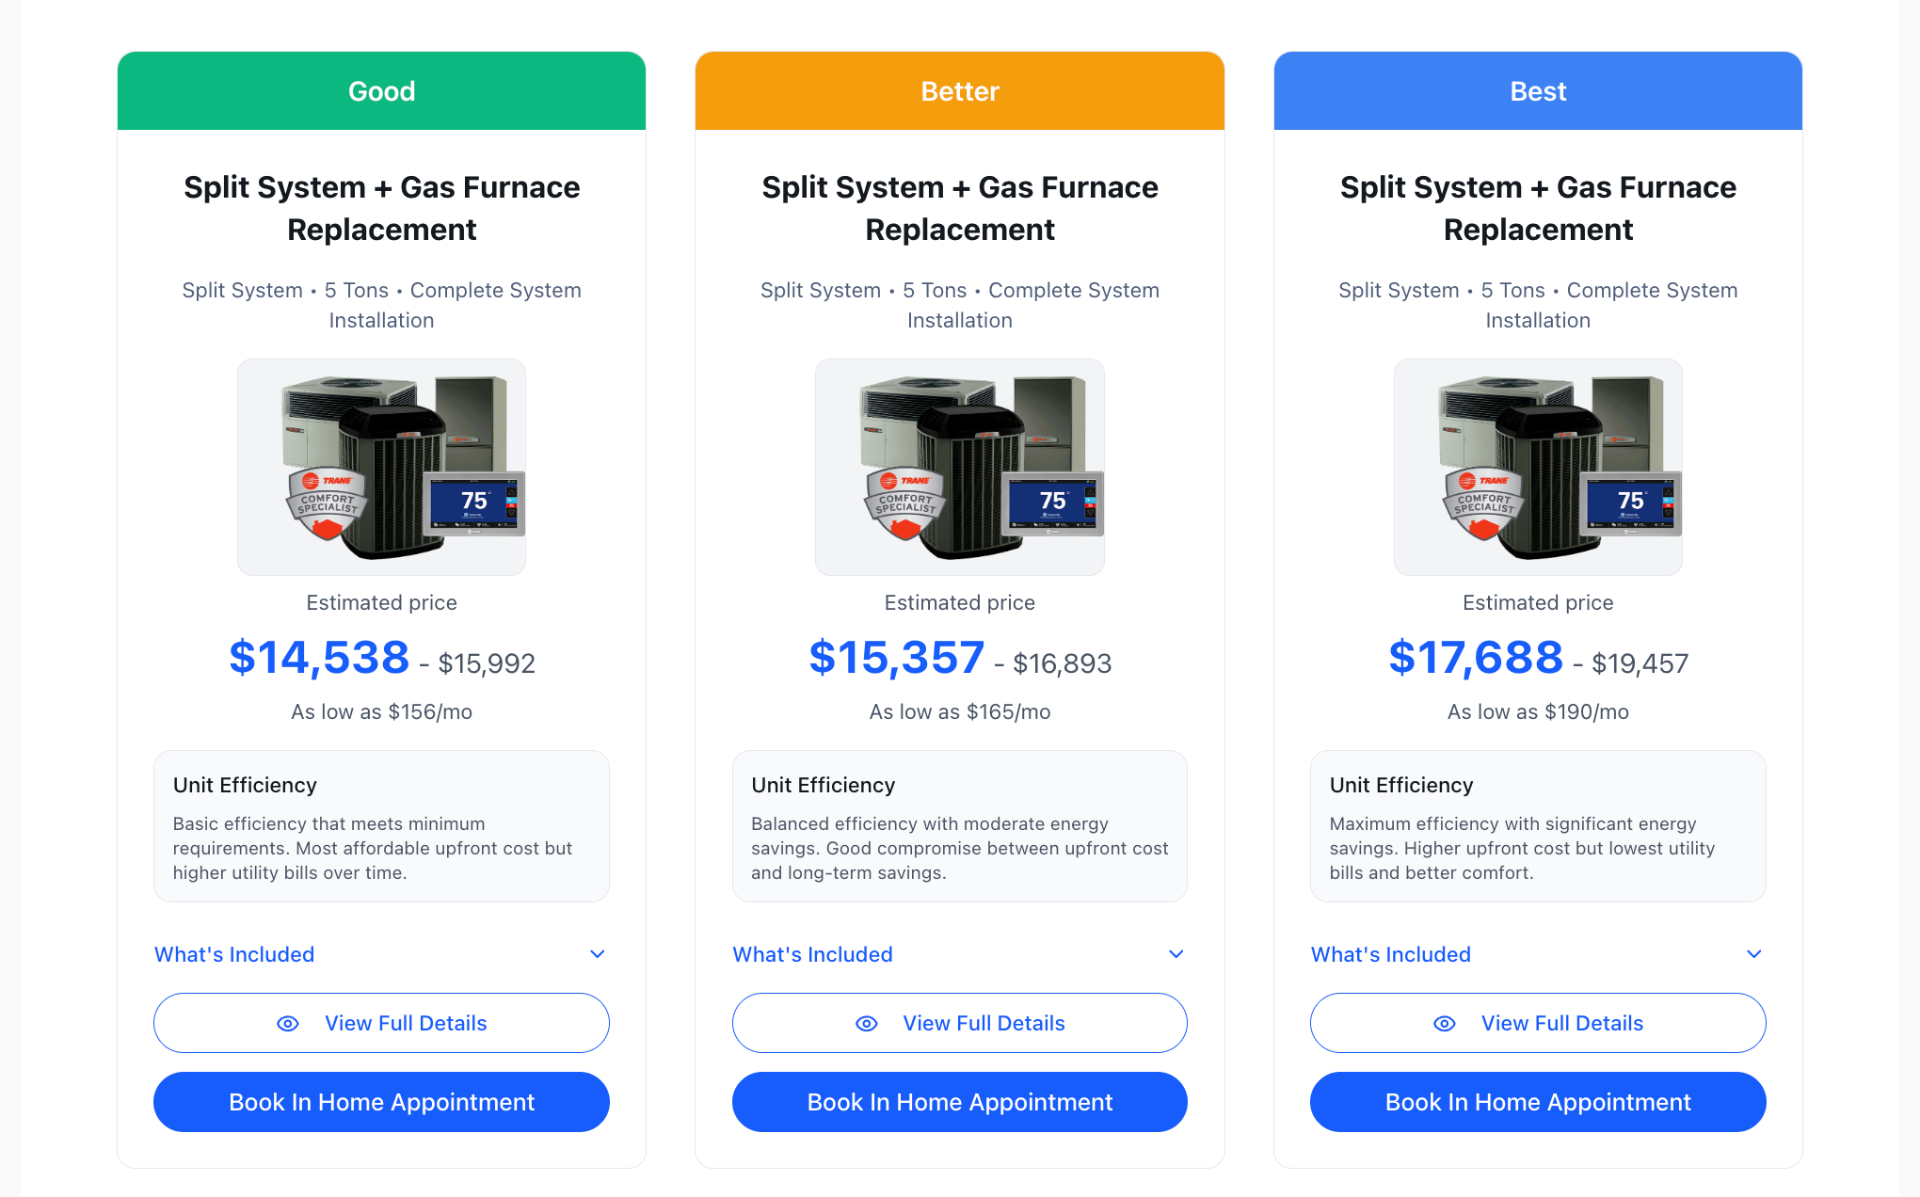Open the Good plan Trane product image
The image size is (1920, 1197).
381,467
